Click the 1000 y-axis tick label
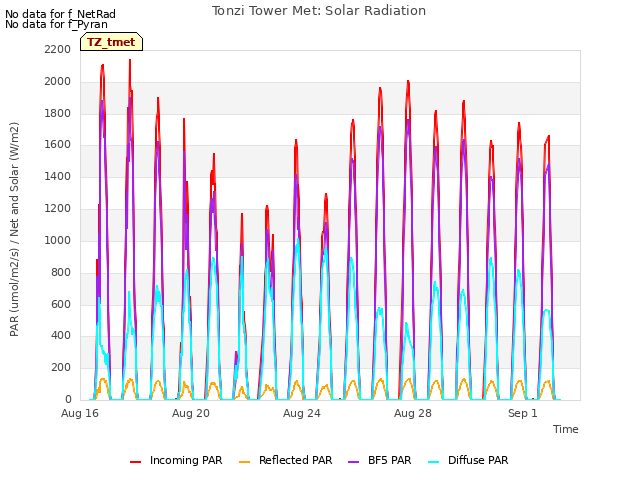The width and height of the screenshot is (640, 480). (x=58, y=240)
